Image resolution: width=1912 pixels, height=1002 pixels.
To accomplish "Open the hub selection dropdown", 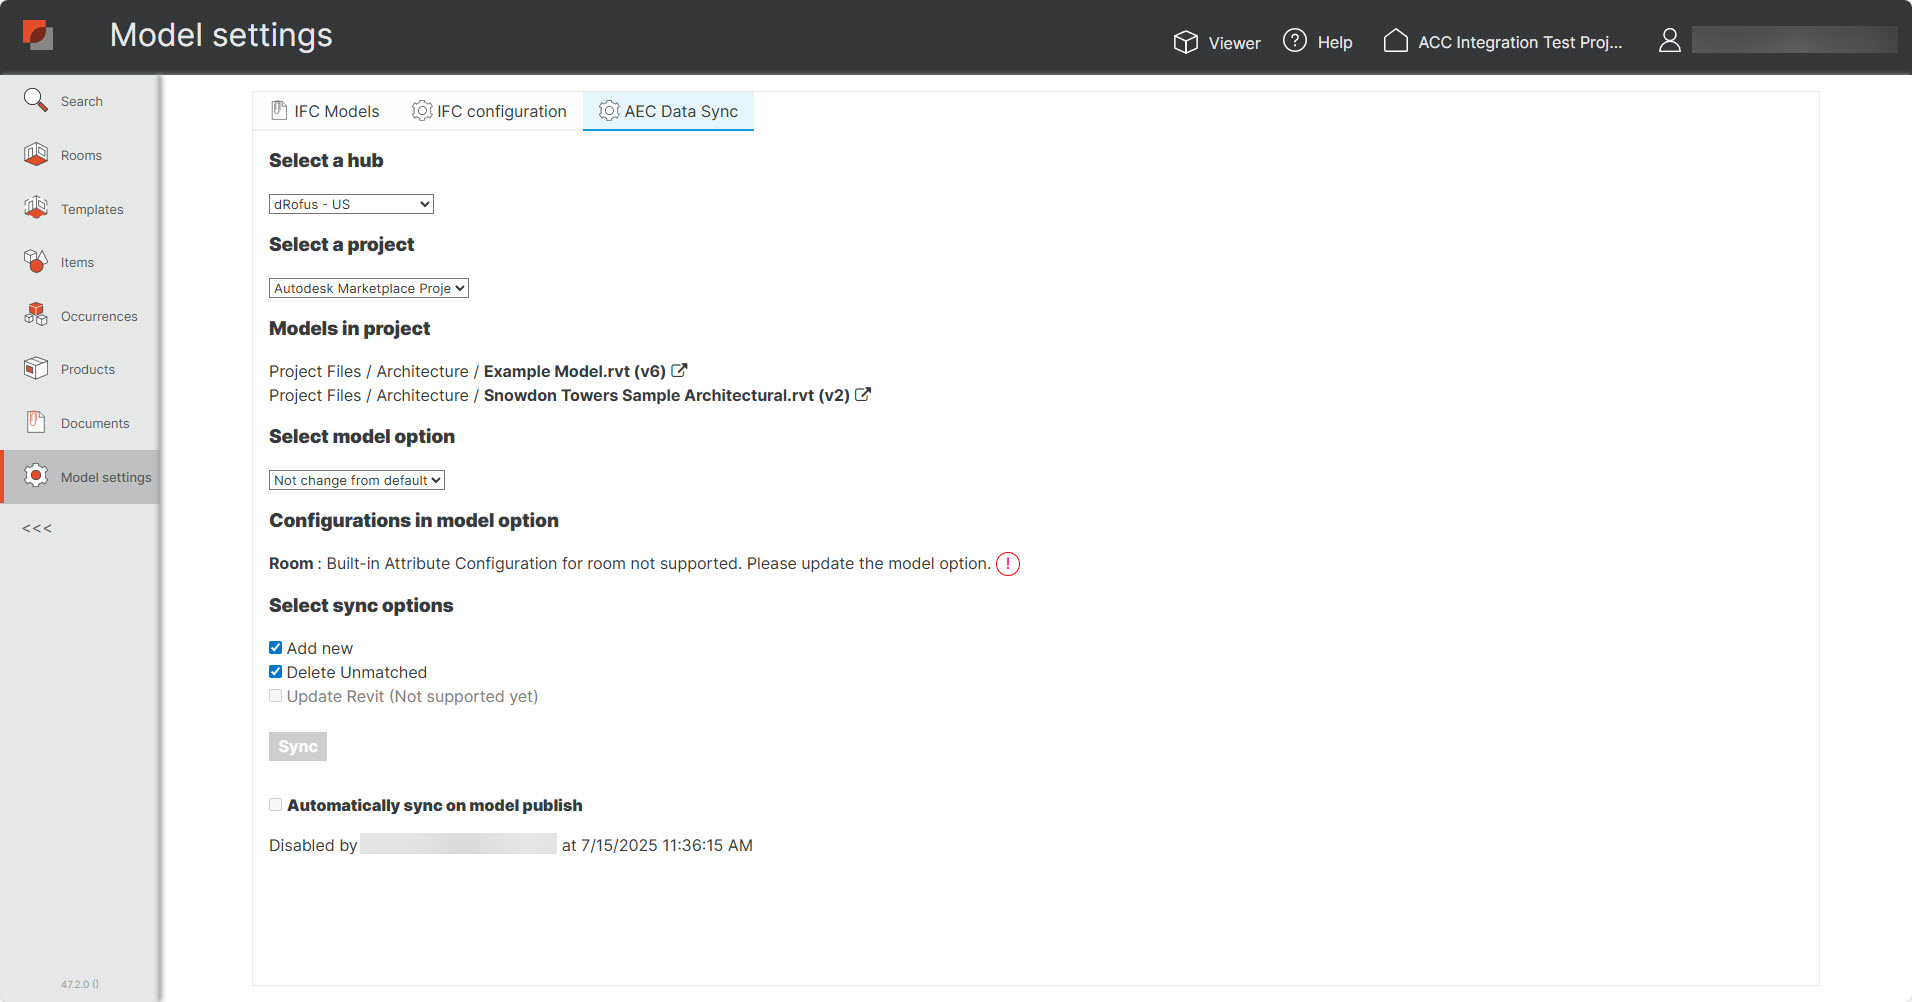I will pos(350,203).
